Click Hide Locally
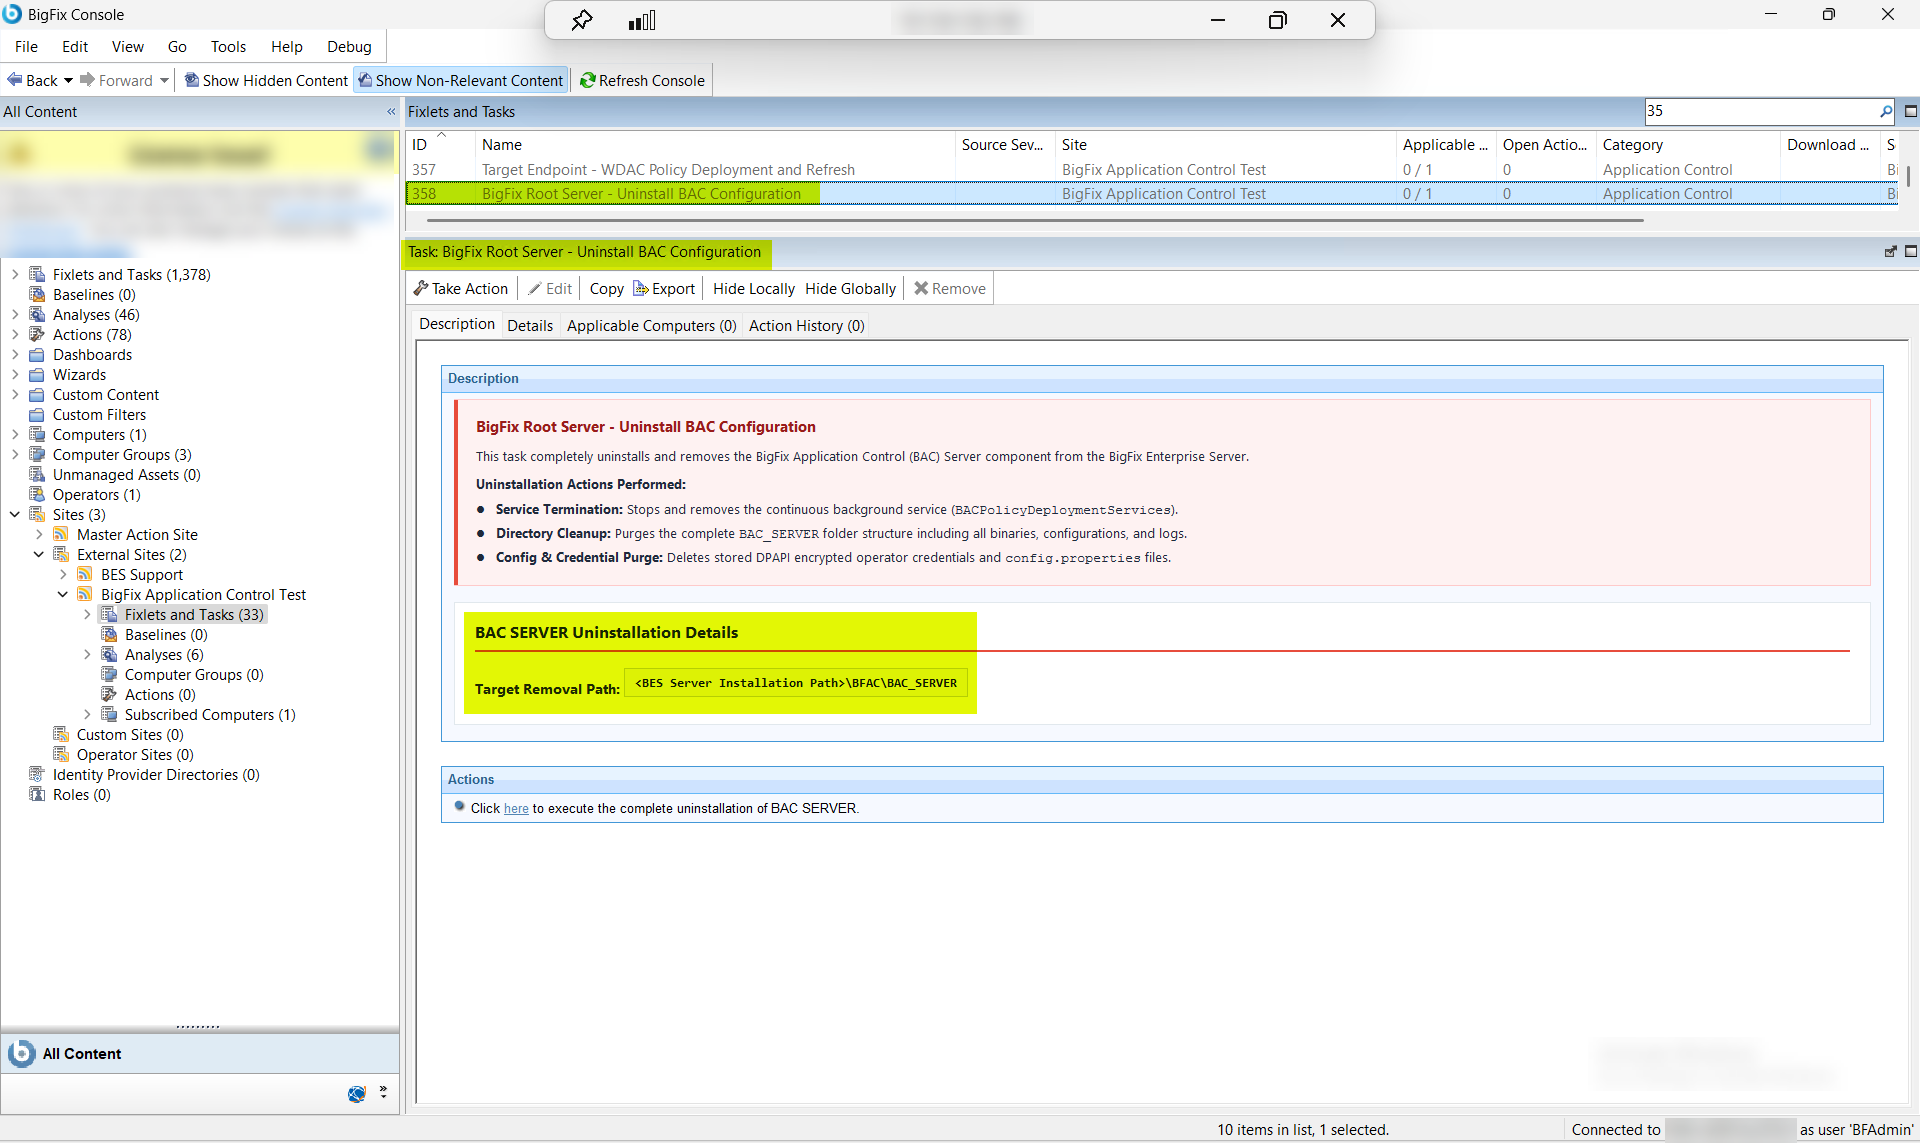 coord(754,288)
